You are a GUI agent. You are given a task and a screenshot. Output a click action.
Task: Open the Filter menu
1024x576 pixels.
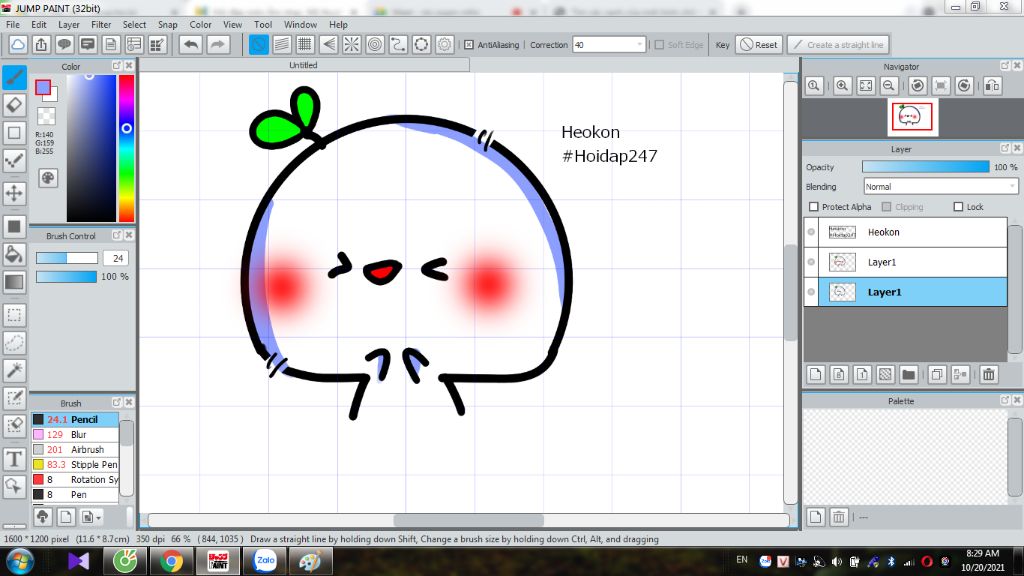(x=101, y=24)
